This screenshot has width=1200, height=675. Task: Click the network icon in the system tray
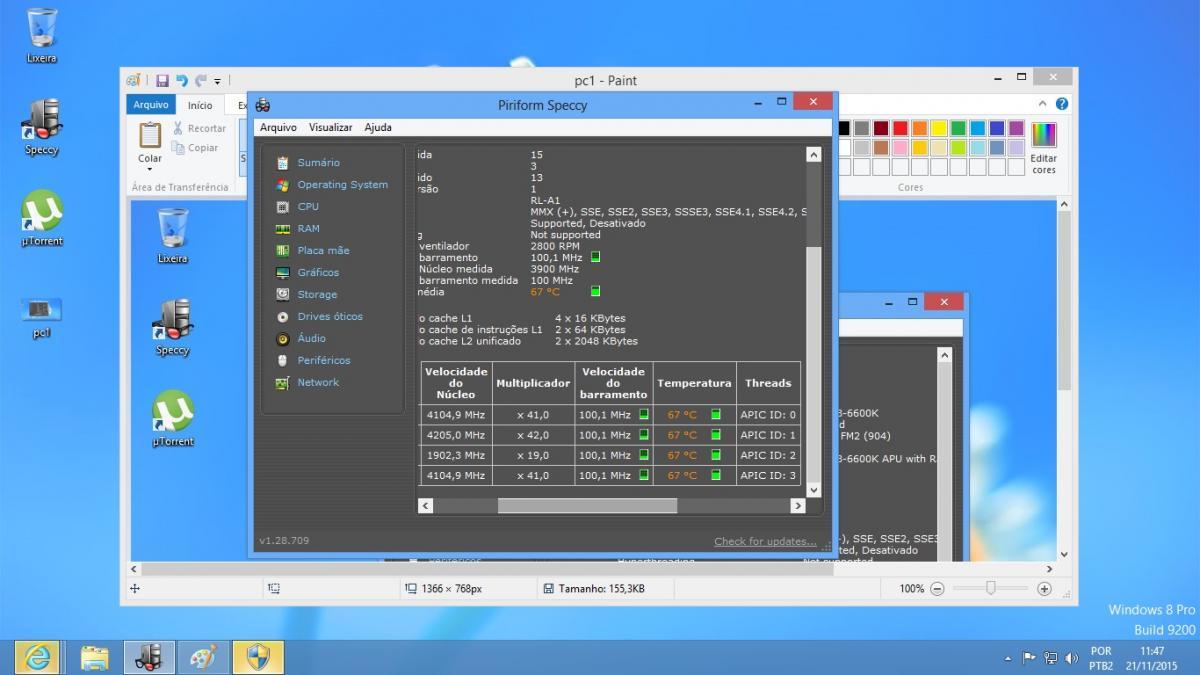[1050, 658]
